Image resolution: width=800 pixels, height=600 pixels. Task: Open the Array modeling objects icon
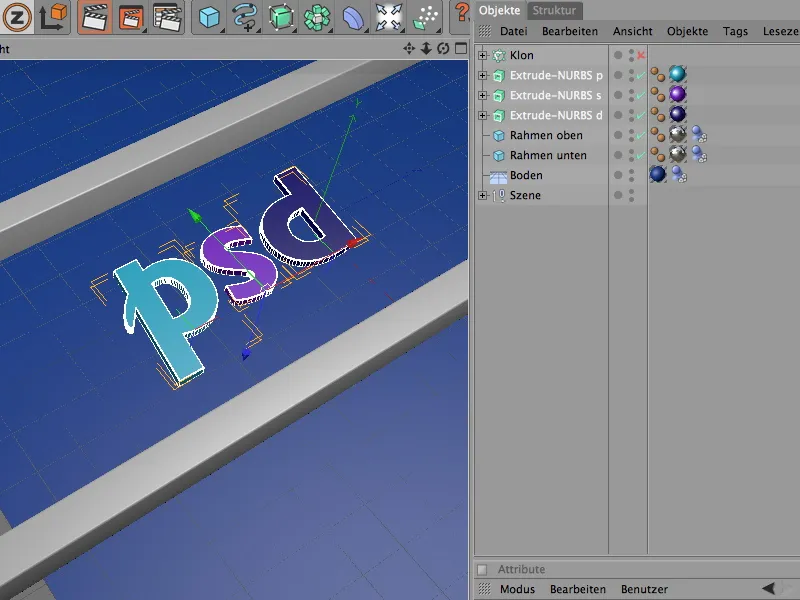[x=318, y=16]
